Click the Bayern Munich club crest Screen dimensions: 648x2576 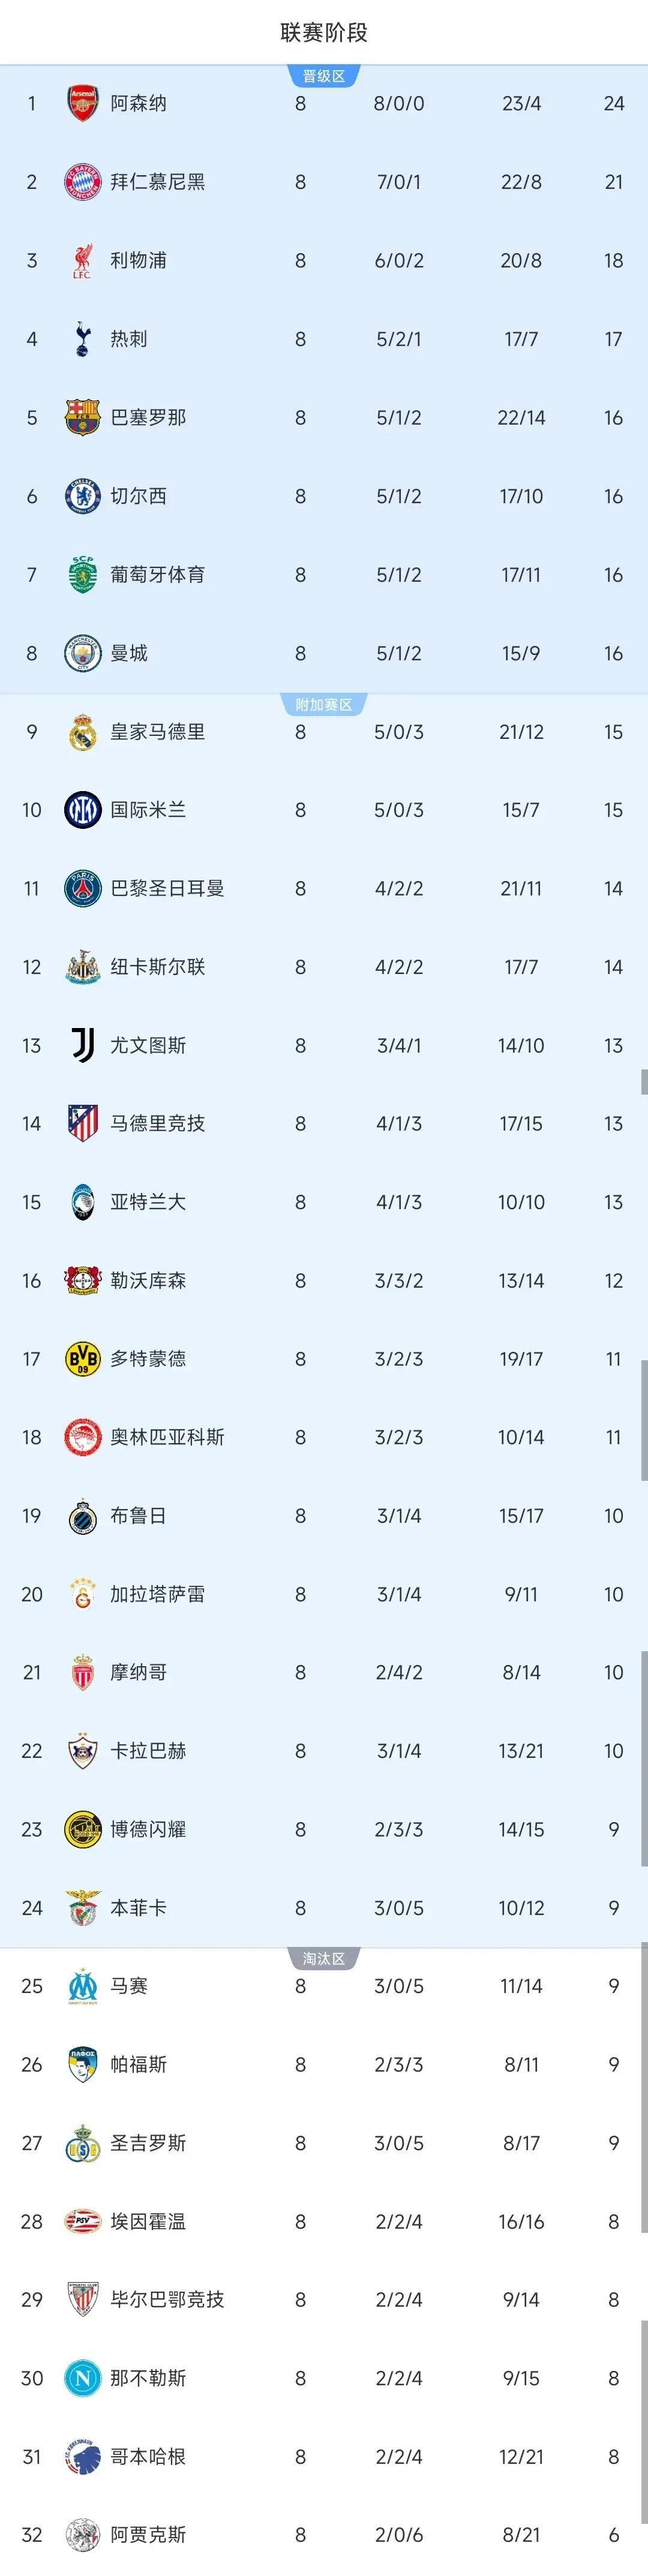[82, 182]
